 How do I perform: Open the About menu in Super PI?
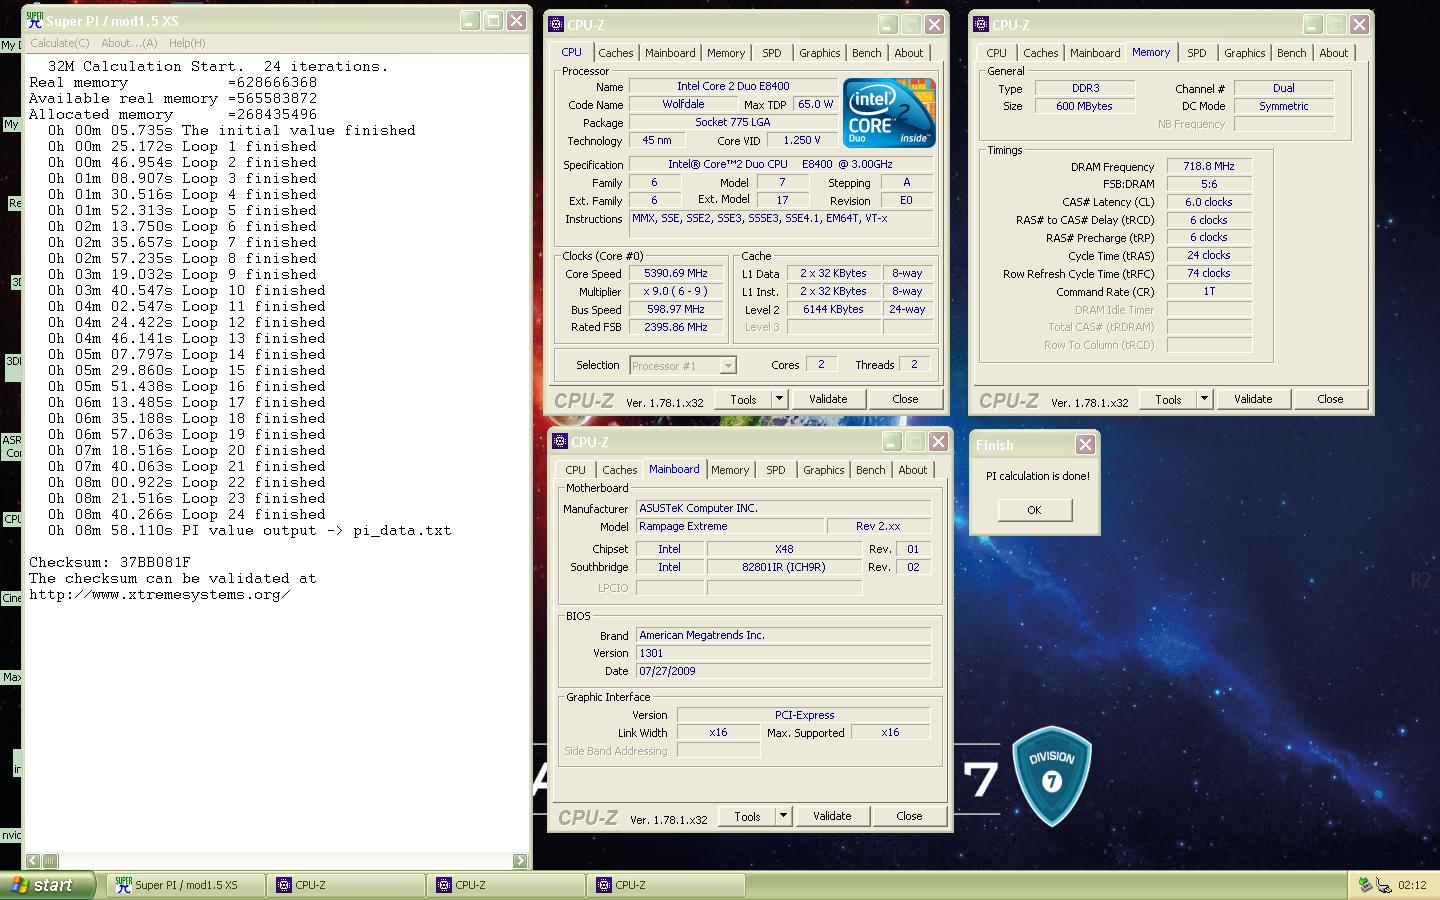click(129, 43)
